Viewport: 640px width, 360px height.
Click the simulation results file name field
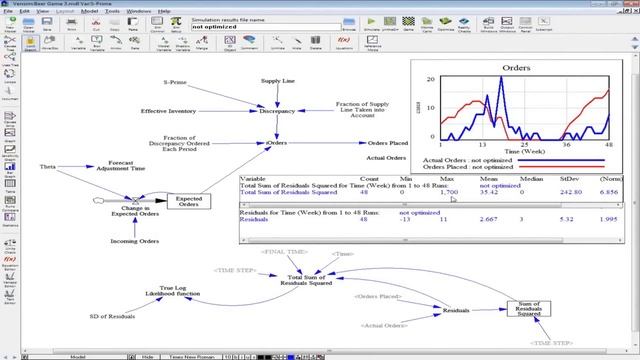tap(266, 27)
